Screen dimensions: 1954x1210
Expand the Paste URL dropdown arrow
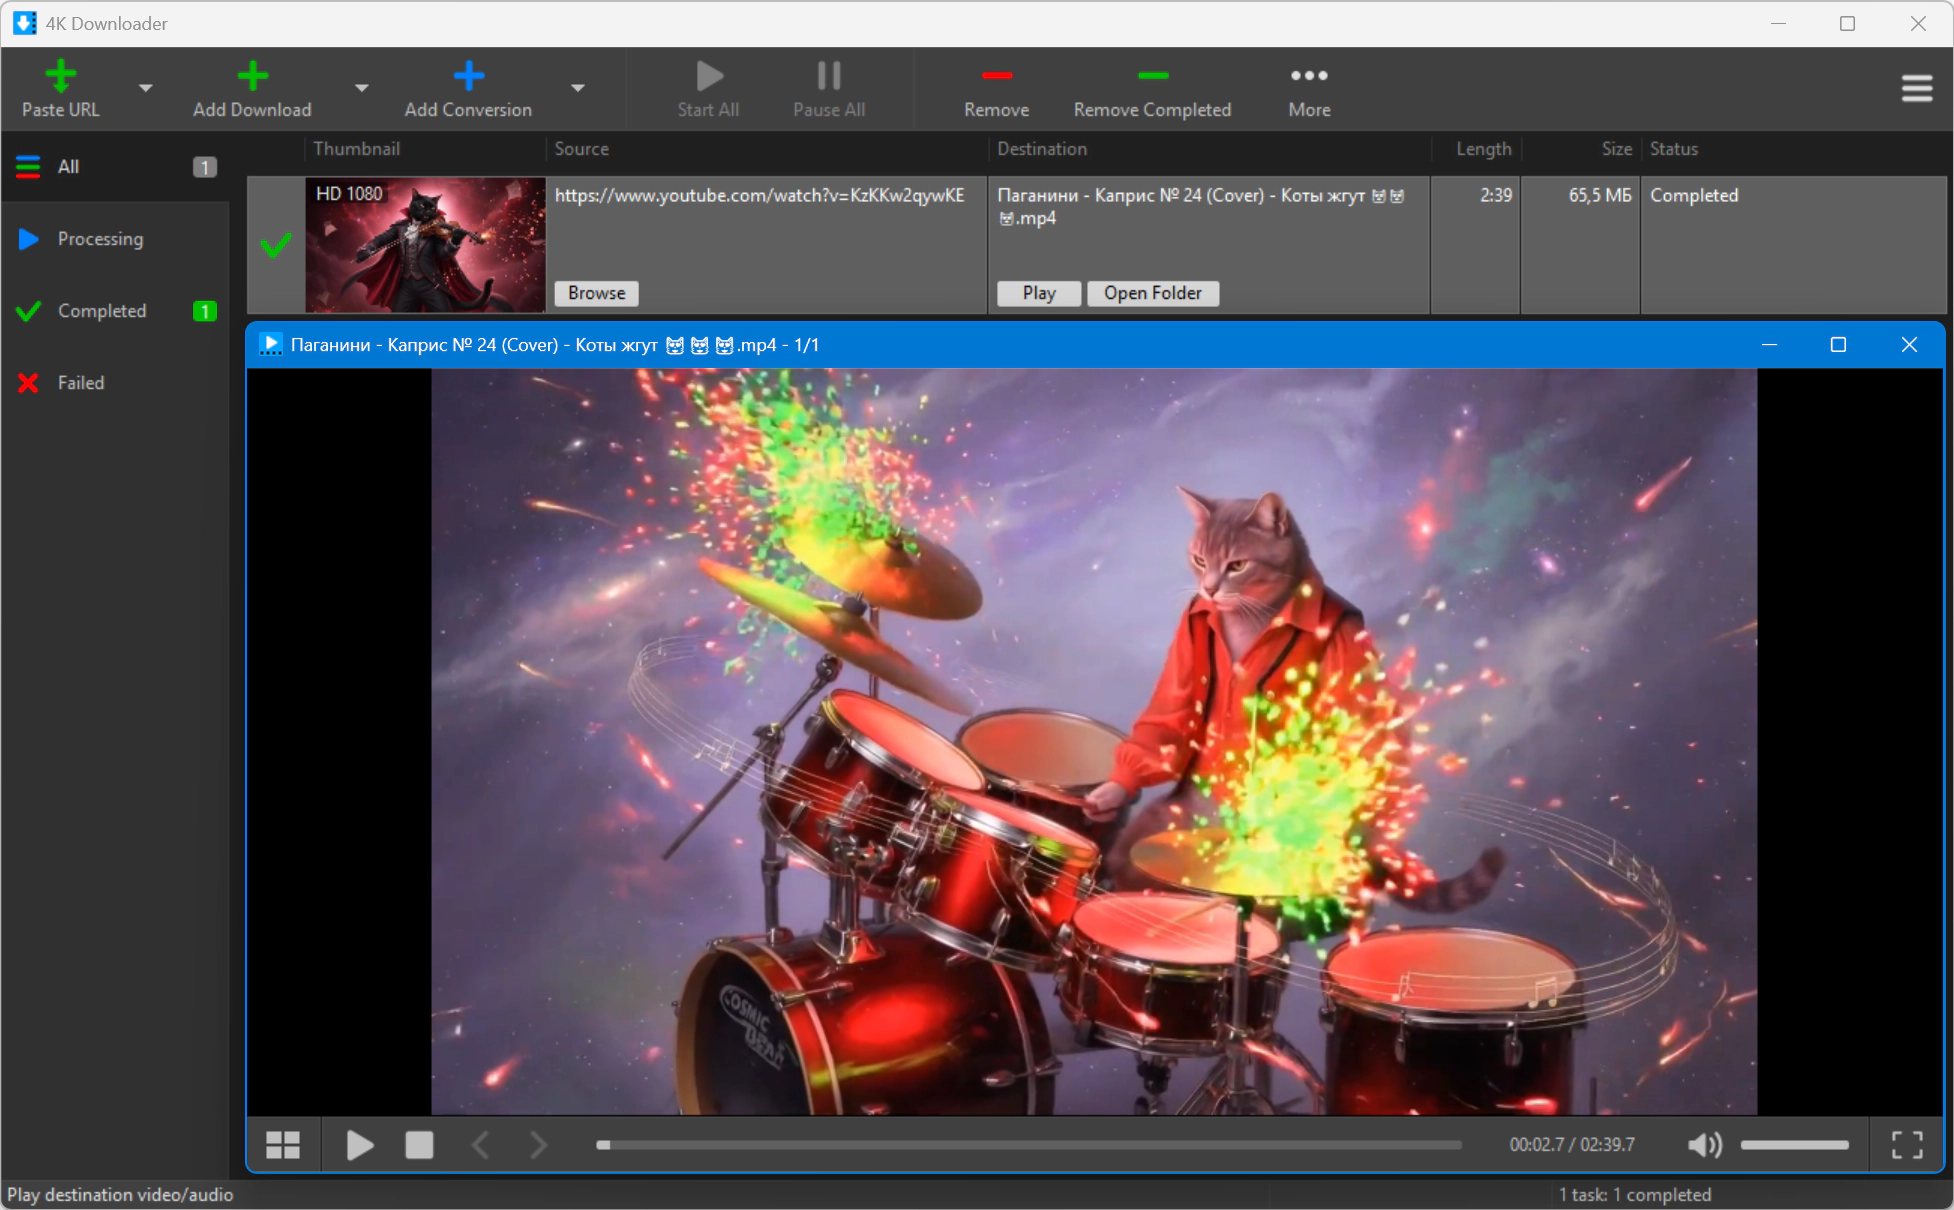(146, 88)
